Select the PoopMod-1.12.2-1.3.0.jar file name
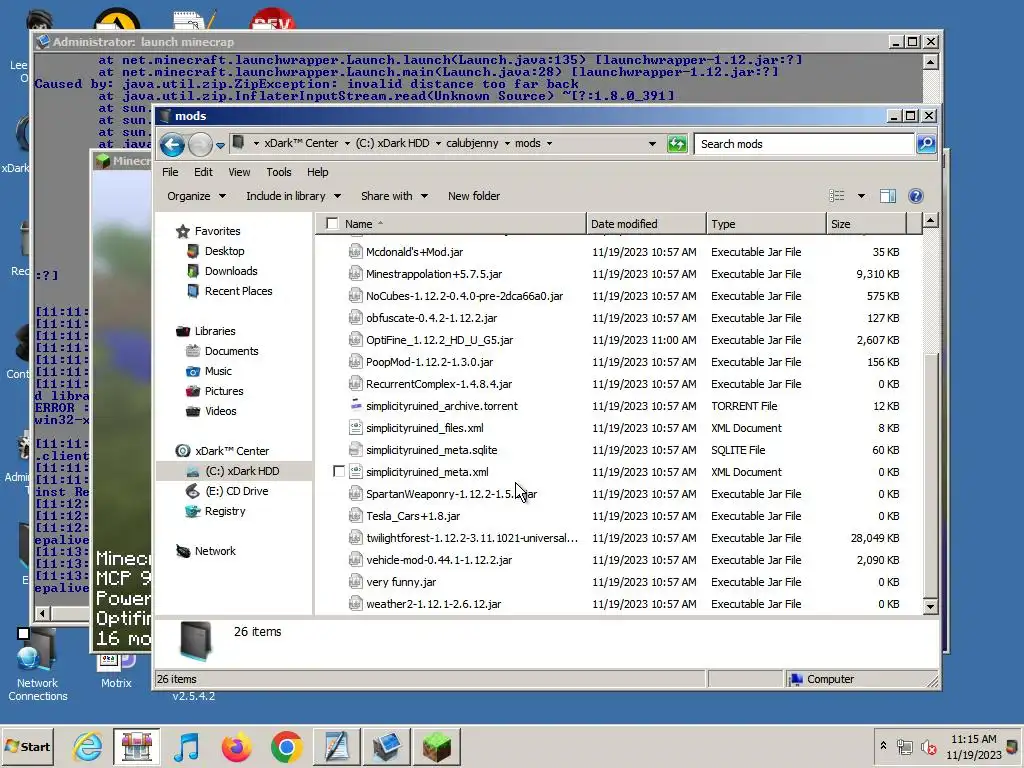Screen dimensions: 1024x768 [429, 362]
